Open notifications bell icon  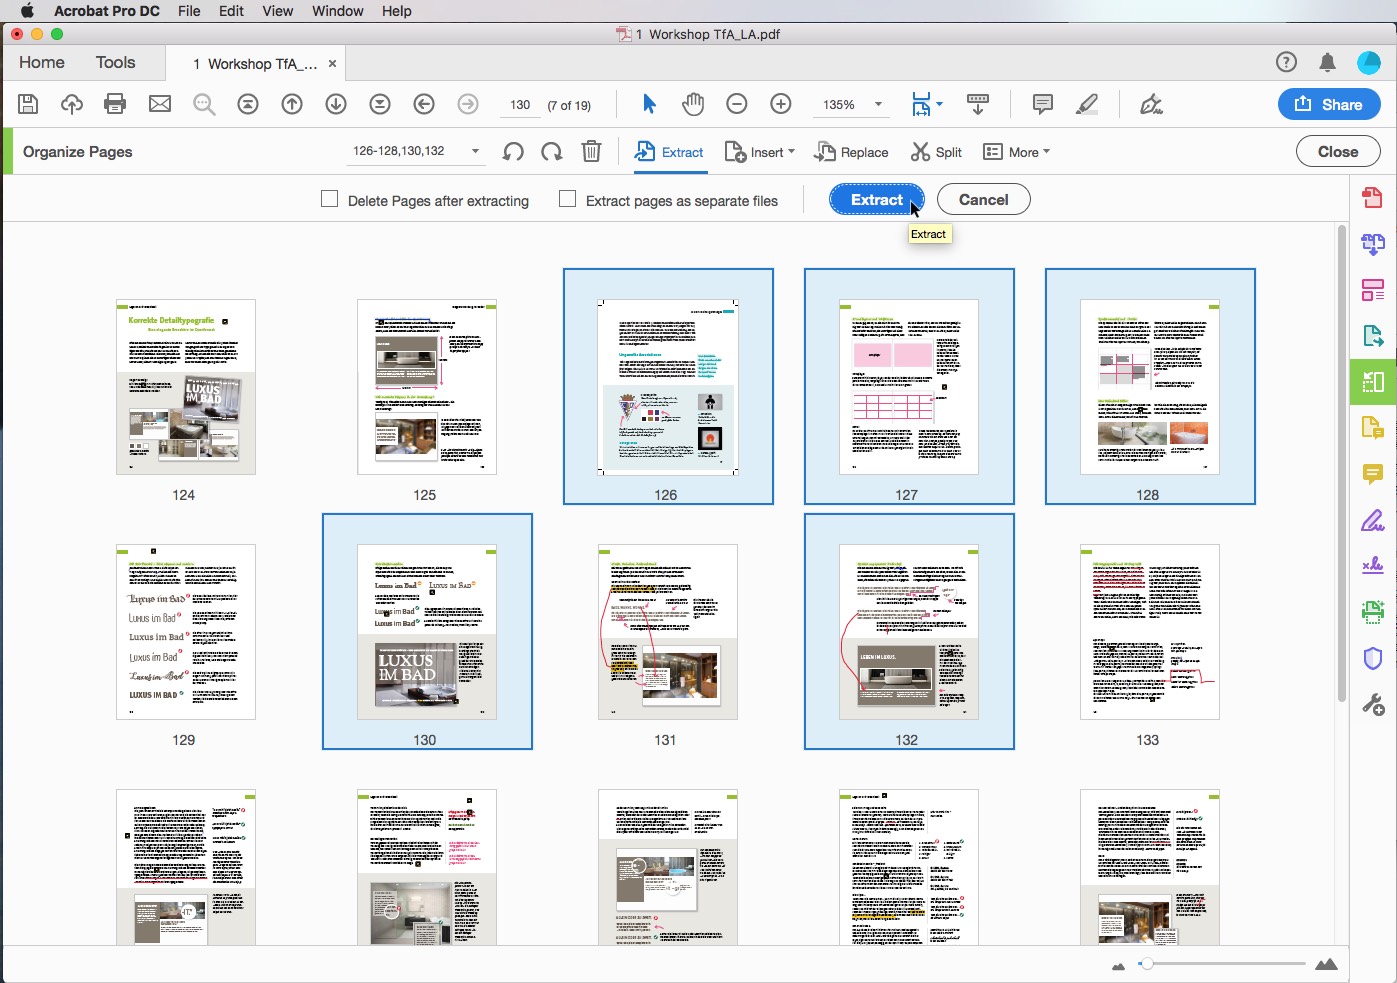(x=1327, y=62)
